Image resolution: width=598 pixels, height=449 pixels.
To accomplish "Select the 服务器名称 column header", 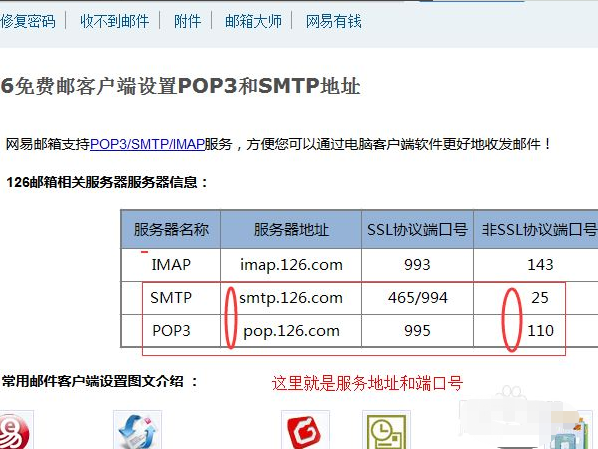I will [x=171, y=229].
